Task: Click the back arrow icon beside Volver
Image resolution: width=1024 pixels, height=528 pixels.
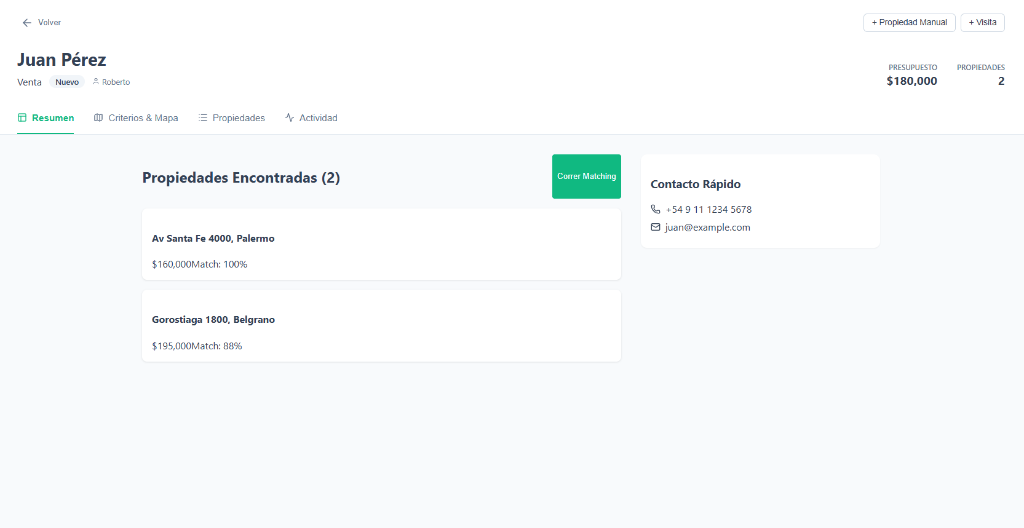Action: point(27,22)
